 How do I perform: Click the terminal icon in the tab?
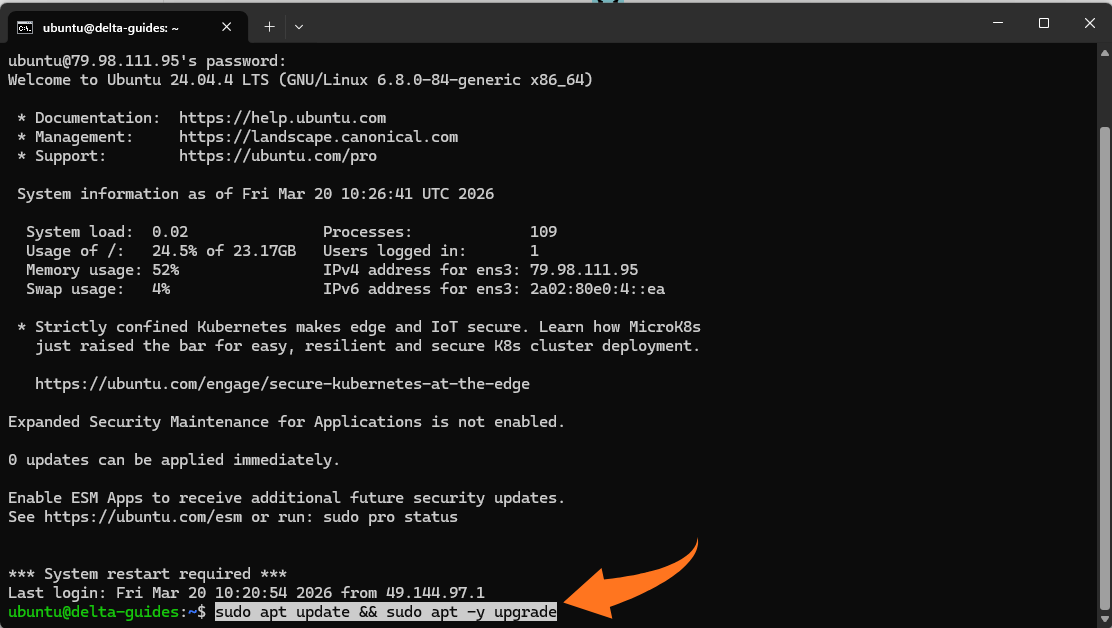(x=26, y=27)
